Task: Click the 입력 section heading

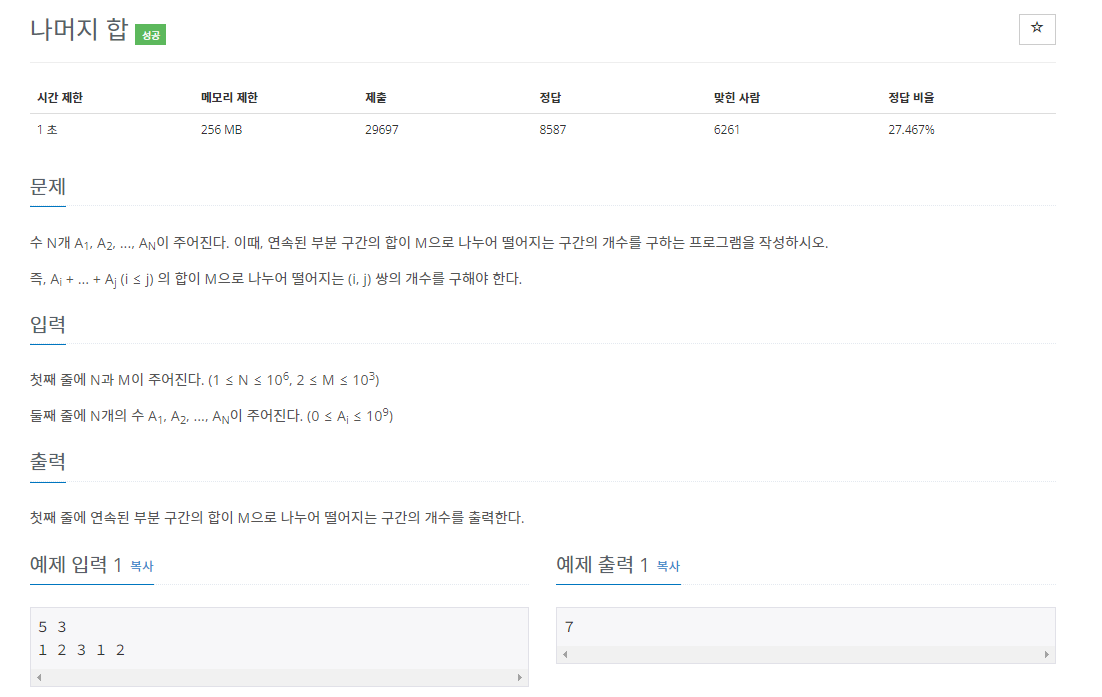Action: [x=48, y=325]
